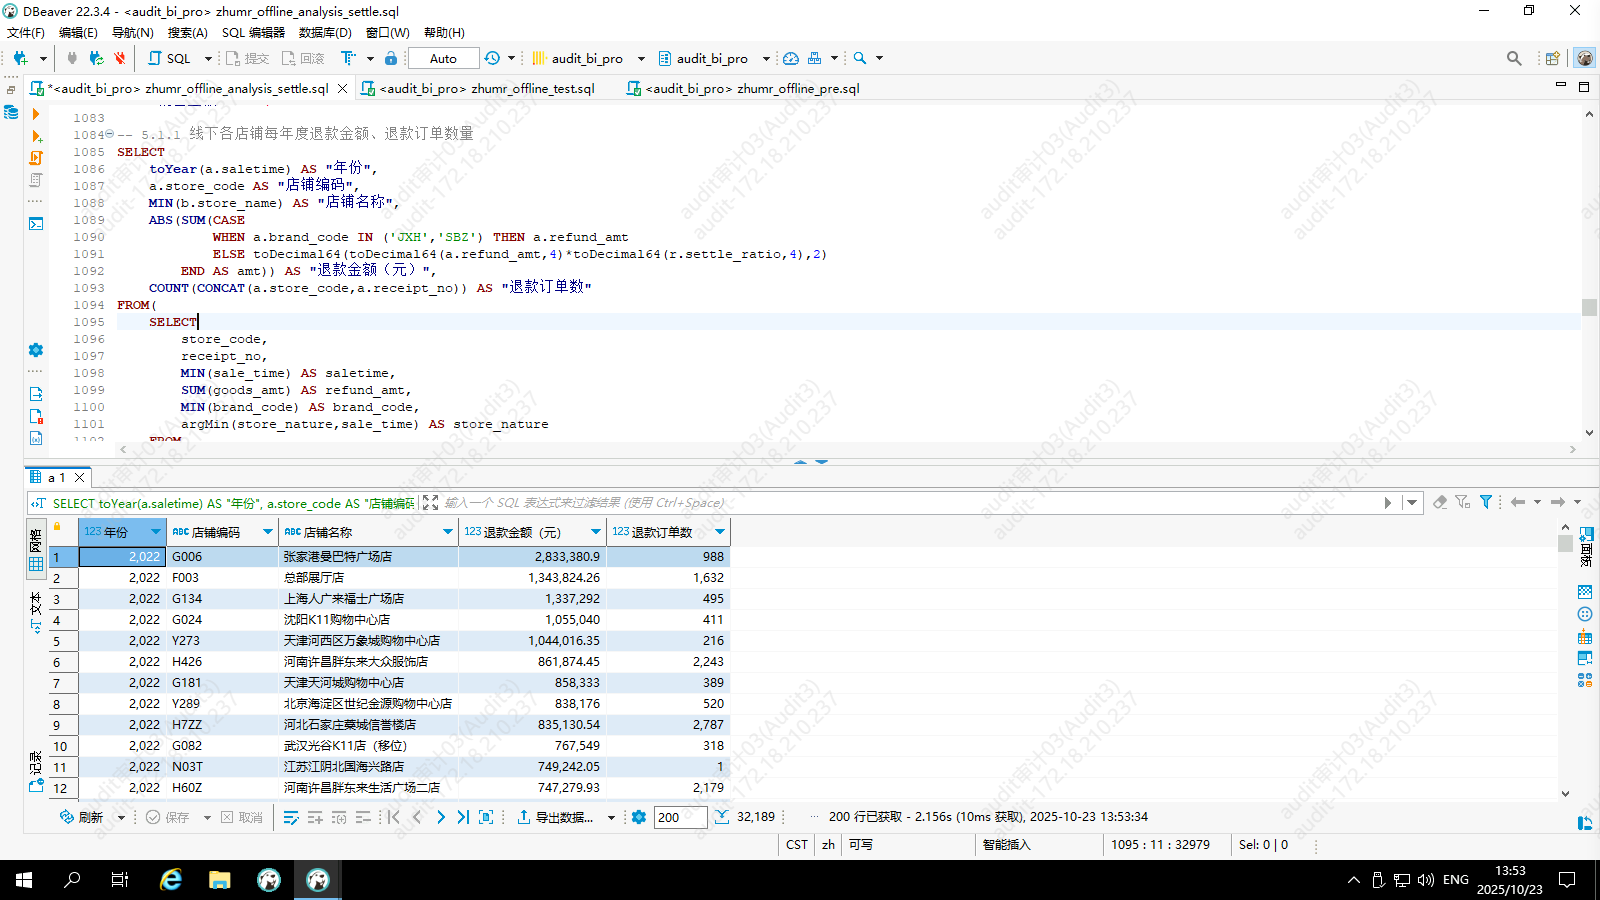
Task: Click the 刷新 refresh button
Action: coord(81,817)
